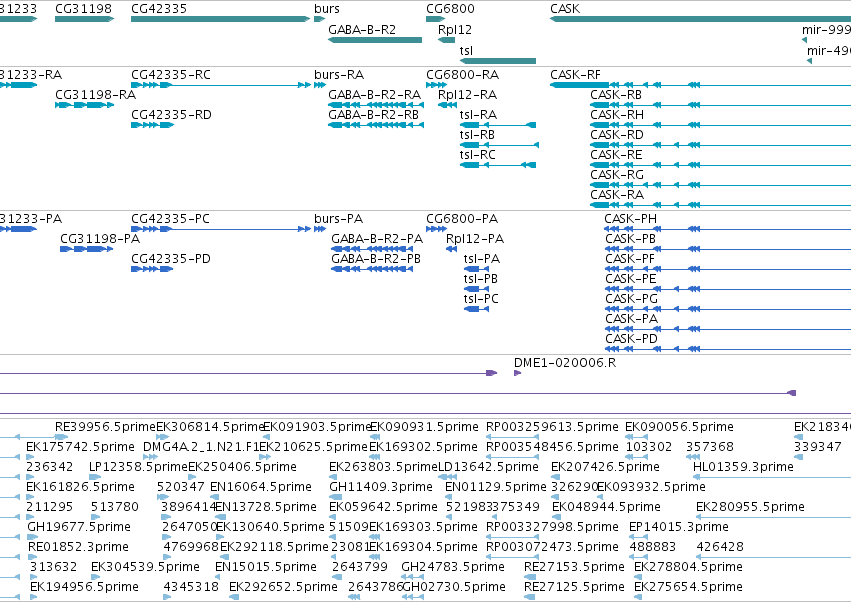
Task: Select the GABA-B-R2-PB protein feature
Action: click(x=372, y=269)
